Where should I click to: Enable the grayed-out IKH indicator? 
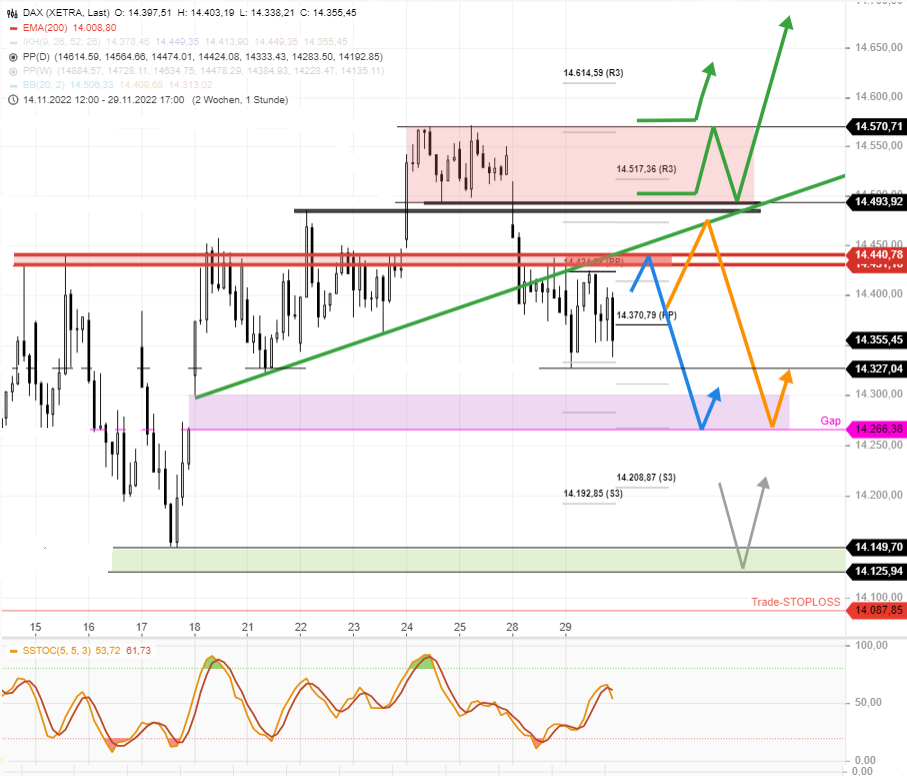point(13,44)
